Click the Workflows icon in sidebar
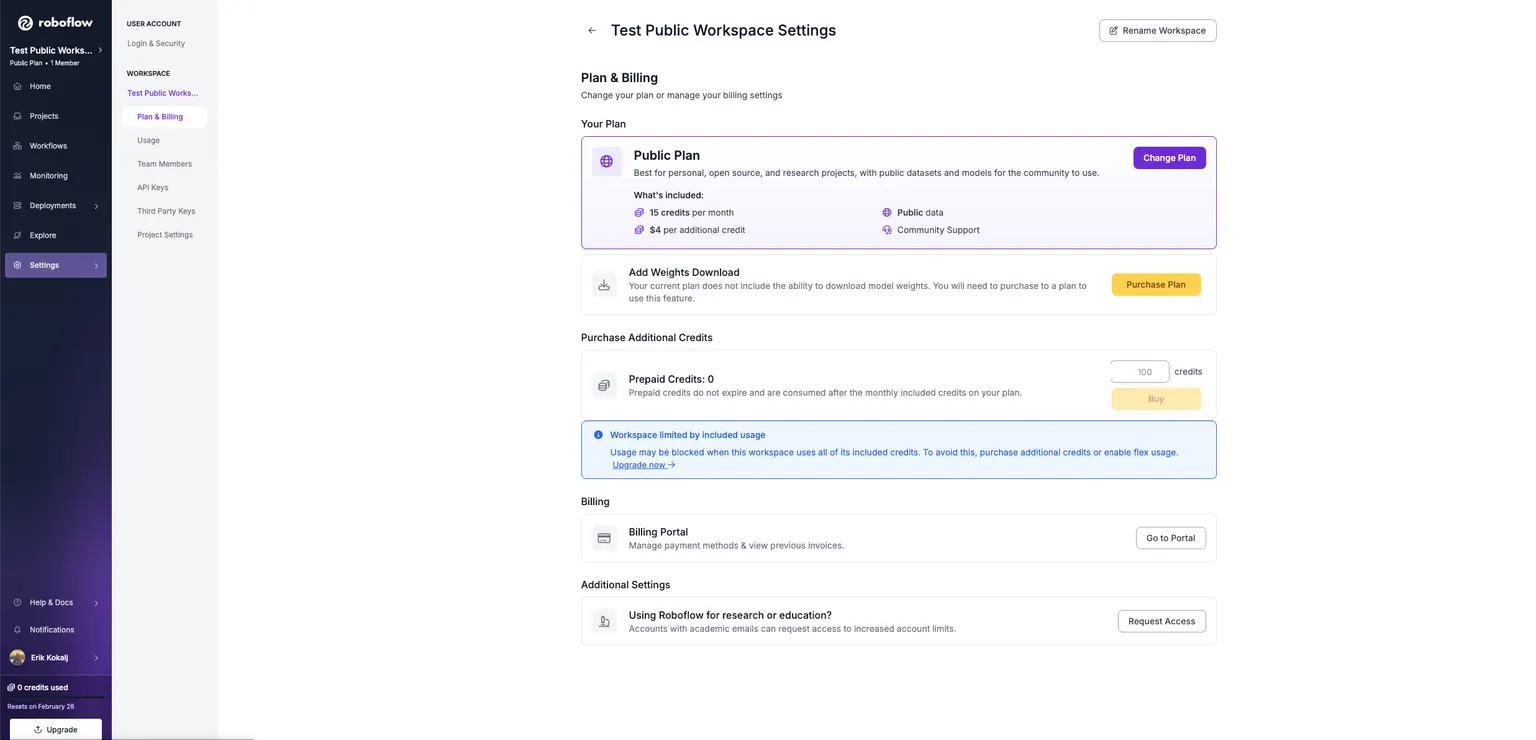1536x740 pixels. point(18,146)
